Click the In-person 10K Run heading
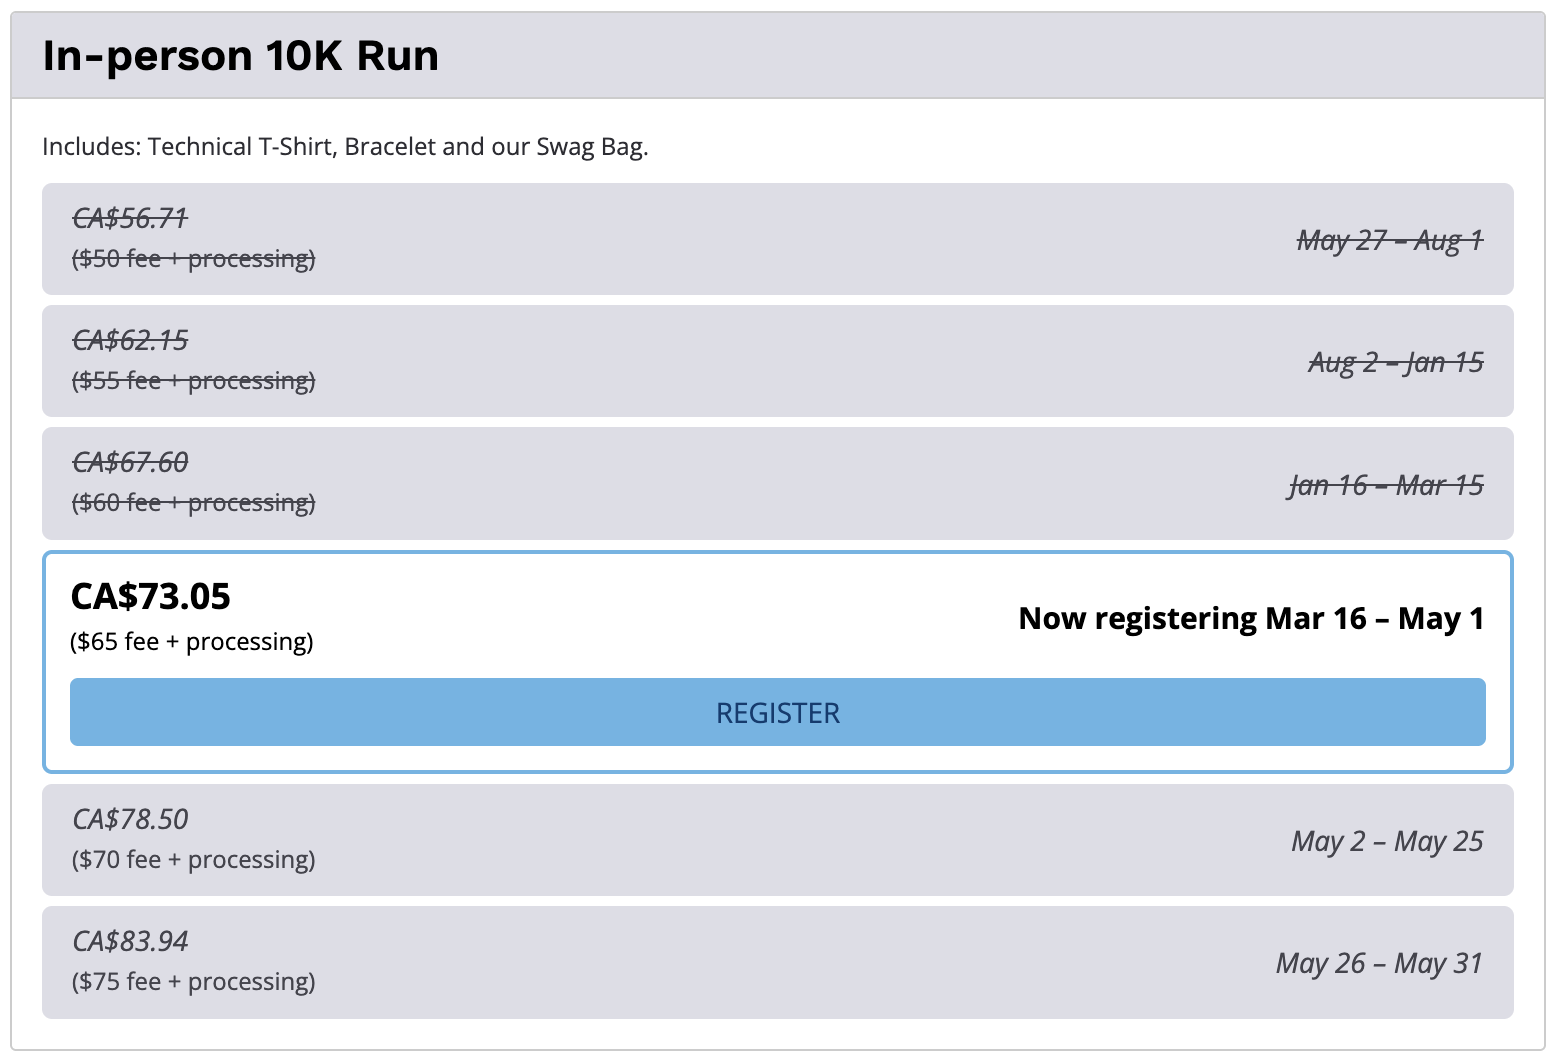The width and height of the screenshot is (1556, 1062). (x=240, y=56)
